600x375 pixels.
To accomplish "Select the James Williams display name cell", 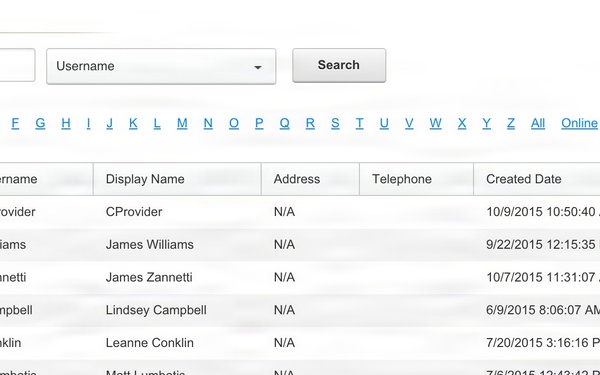I will click(150, 245).
